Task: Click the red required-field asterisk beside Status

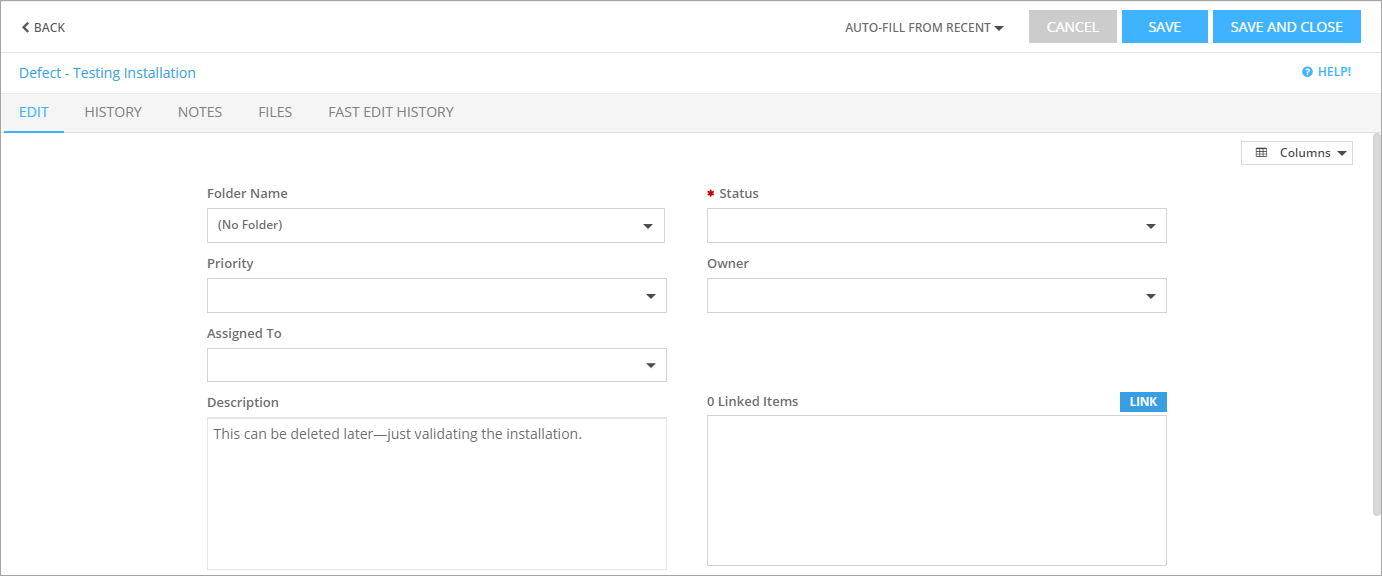Action: pos(711,193)
